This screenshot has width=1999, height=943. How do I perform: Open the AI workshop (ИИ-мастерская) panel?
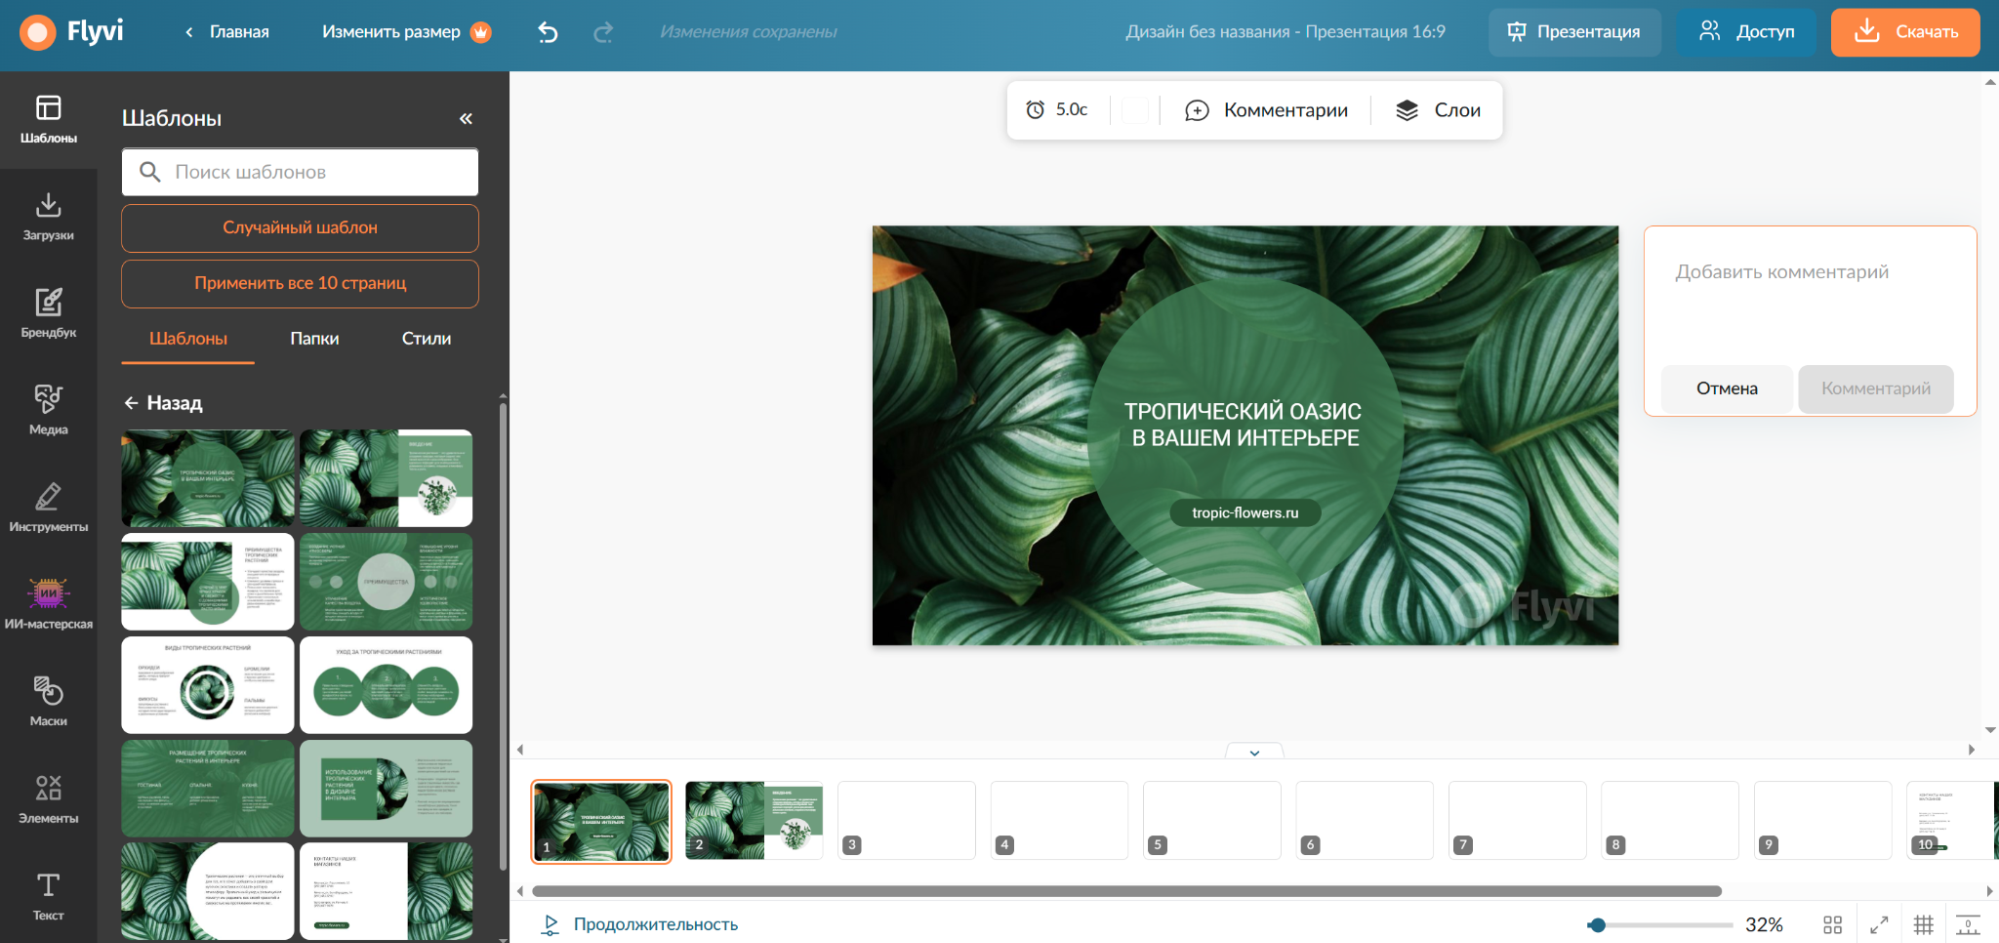pos(48,604)
